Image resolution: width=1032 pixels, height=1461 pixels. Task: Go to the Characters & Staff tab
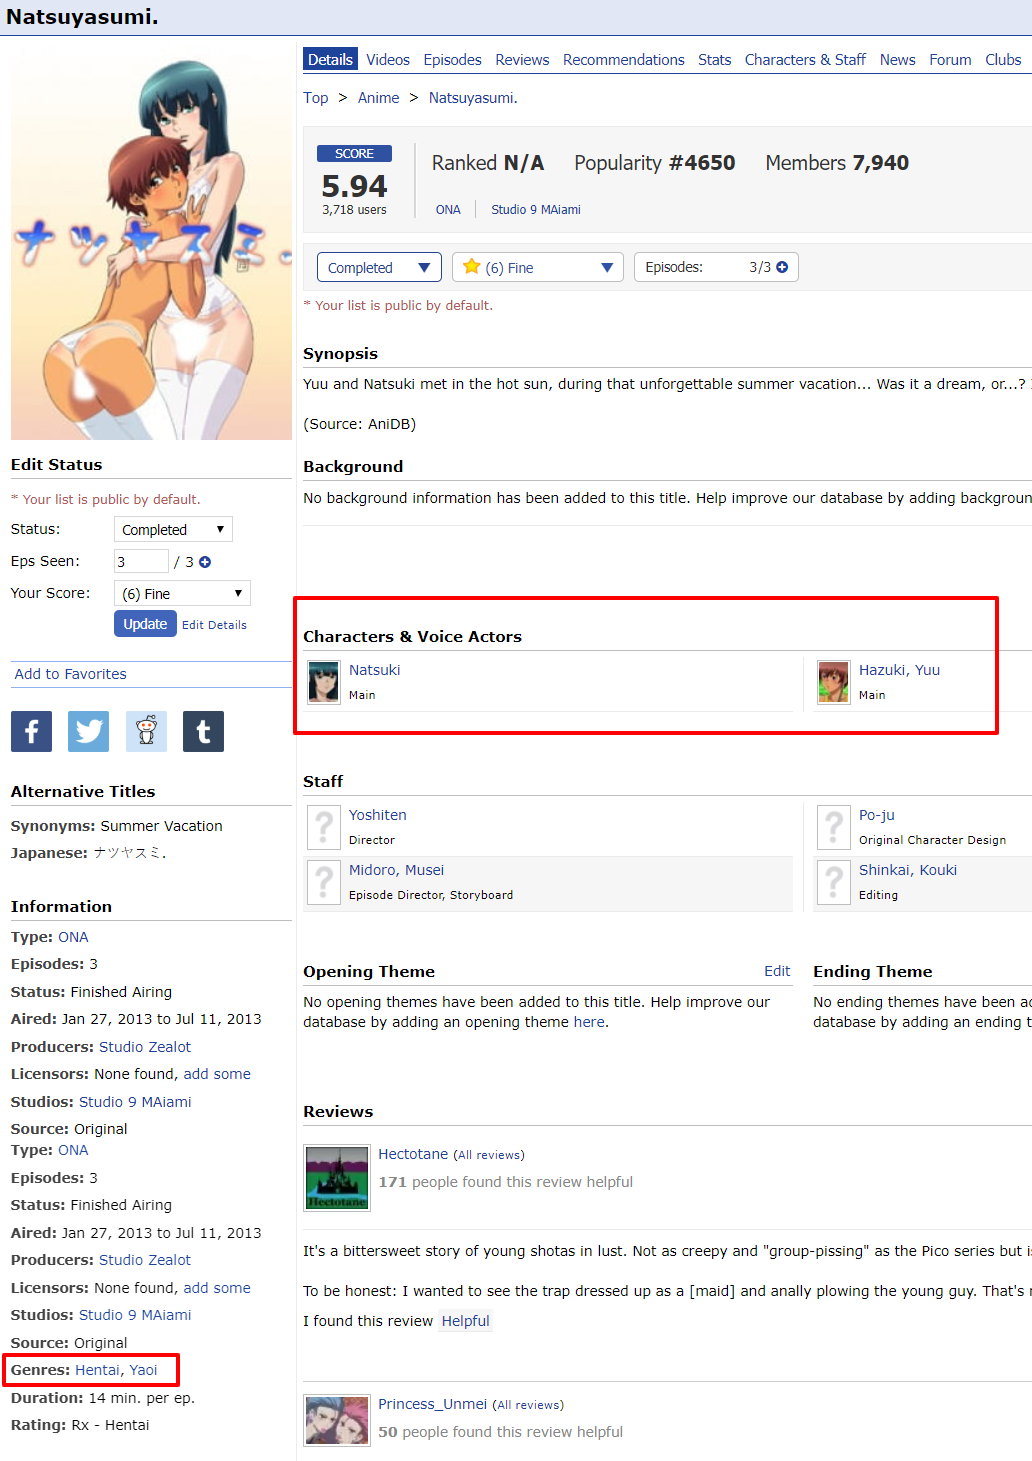tap(804, 60)
